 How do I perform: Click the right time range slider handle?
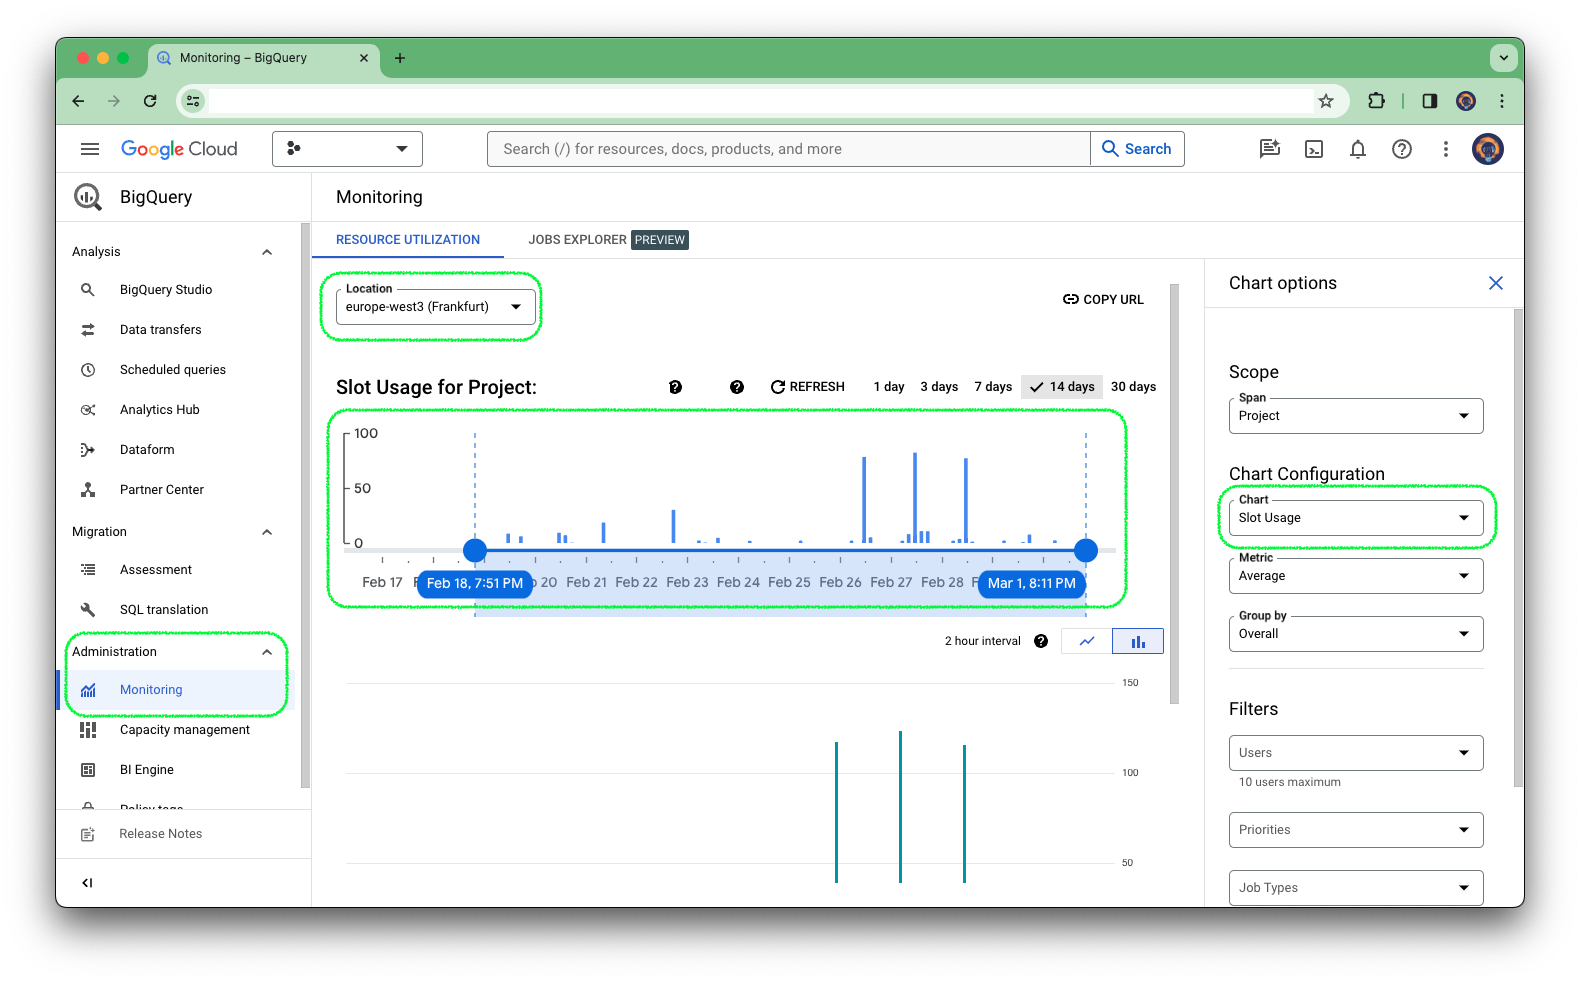coord(1086,550)
